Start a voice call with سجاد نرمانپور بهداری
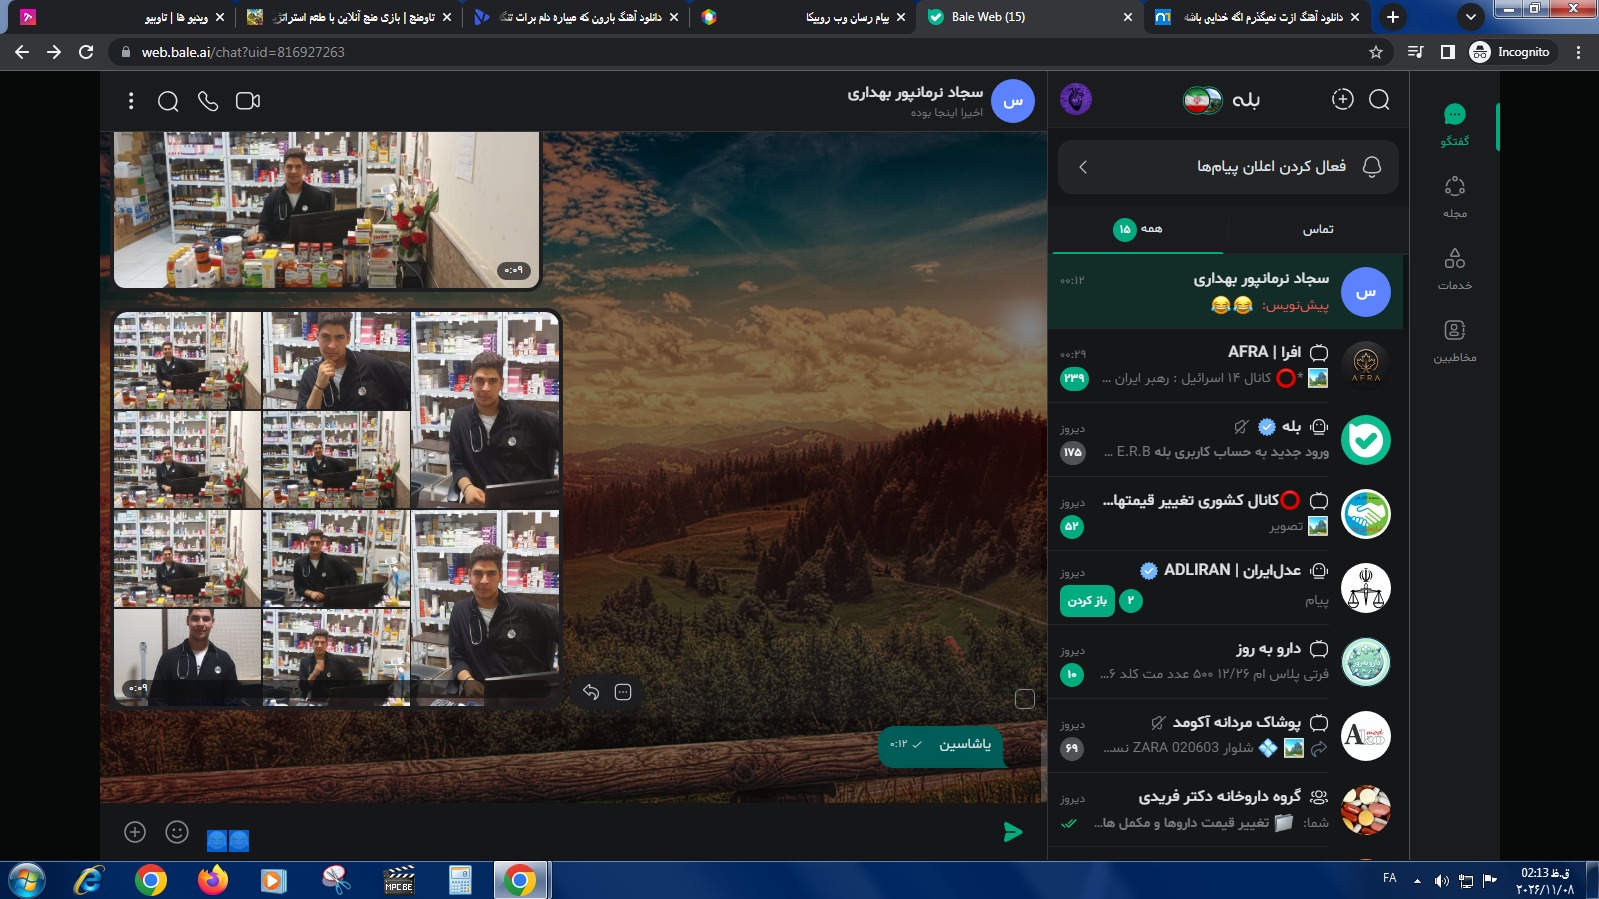 pyautogui.click(x=208, y=101)
